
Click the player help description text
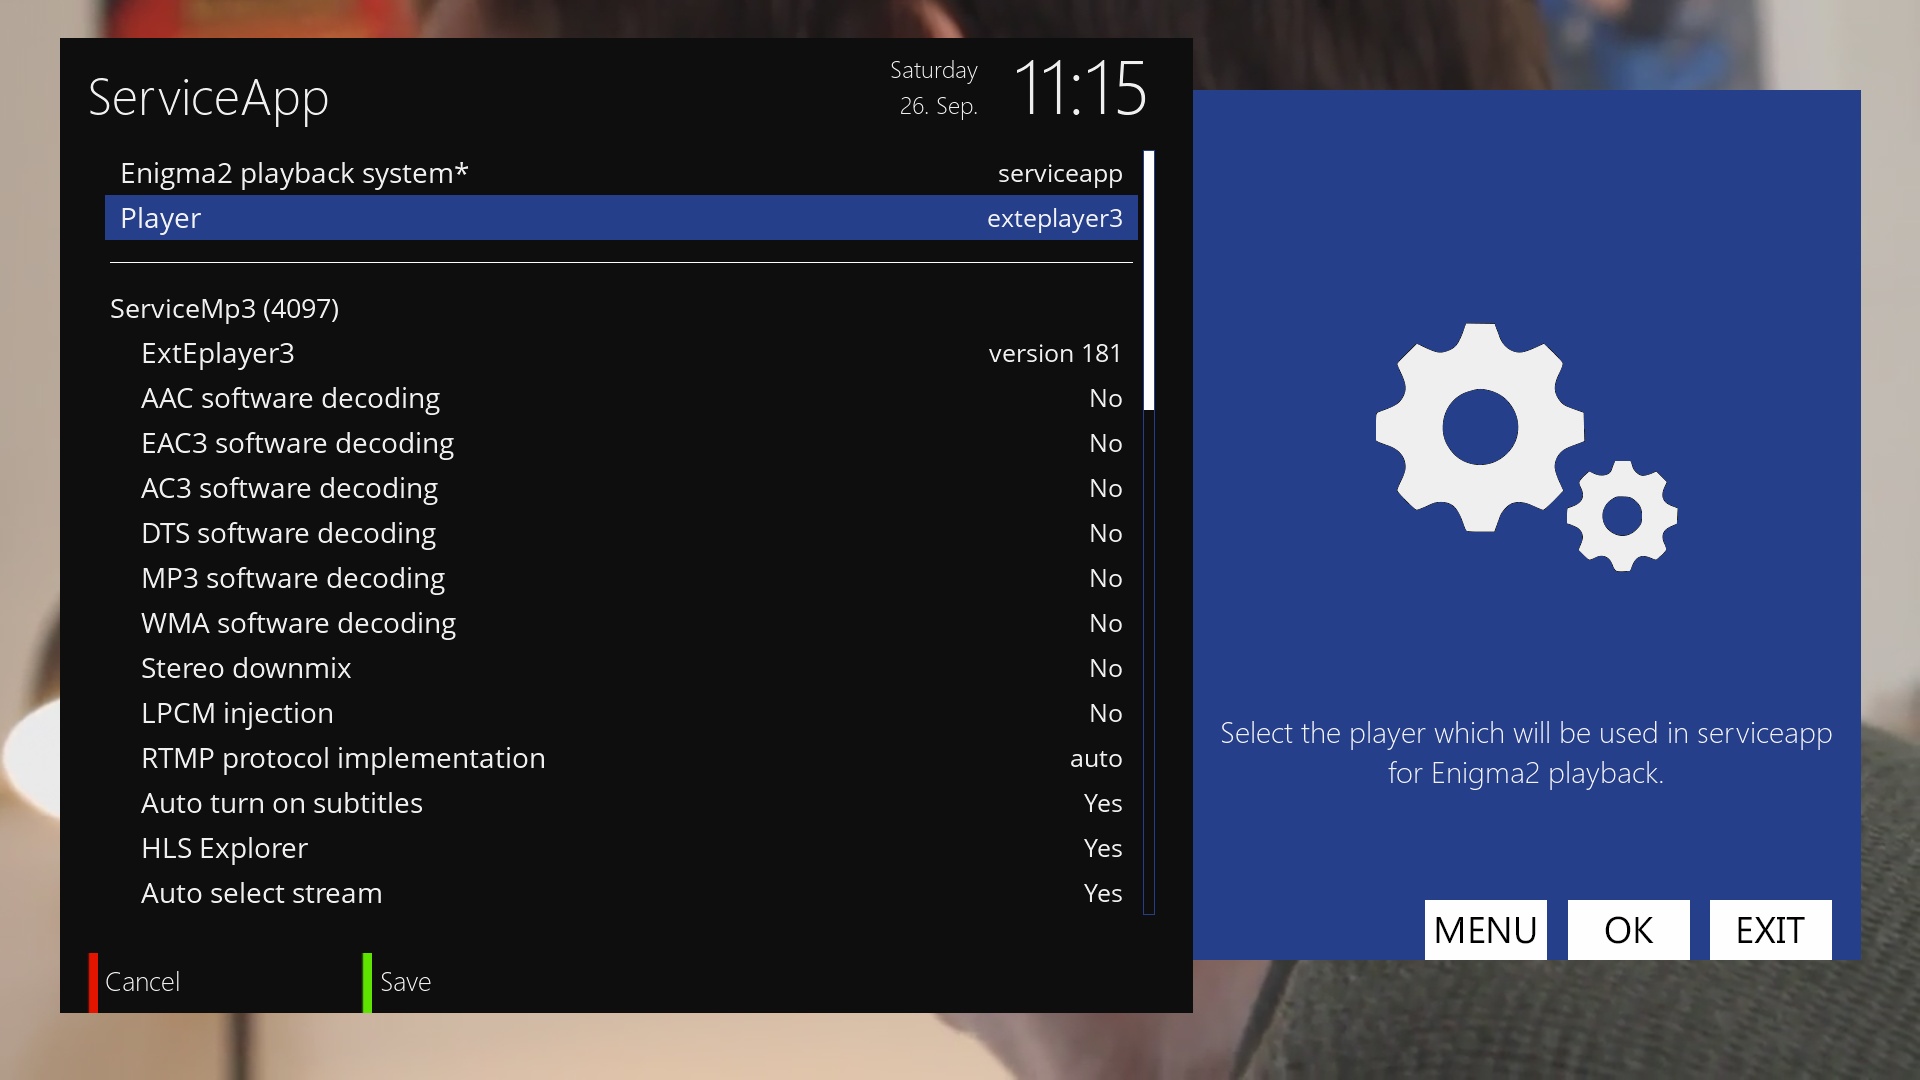[1526, 753]
